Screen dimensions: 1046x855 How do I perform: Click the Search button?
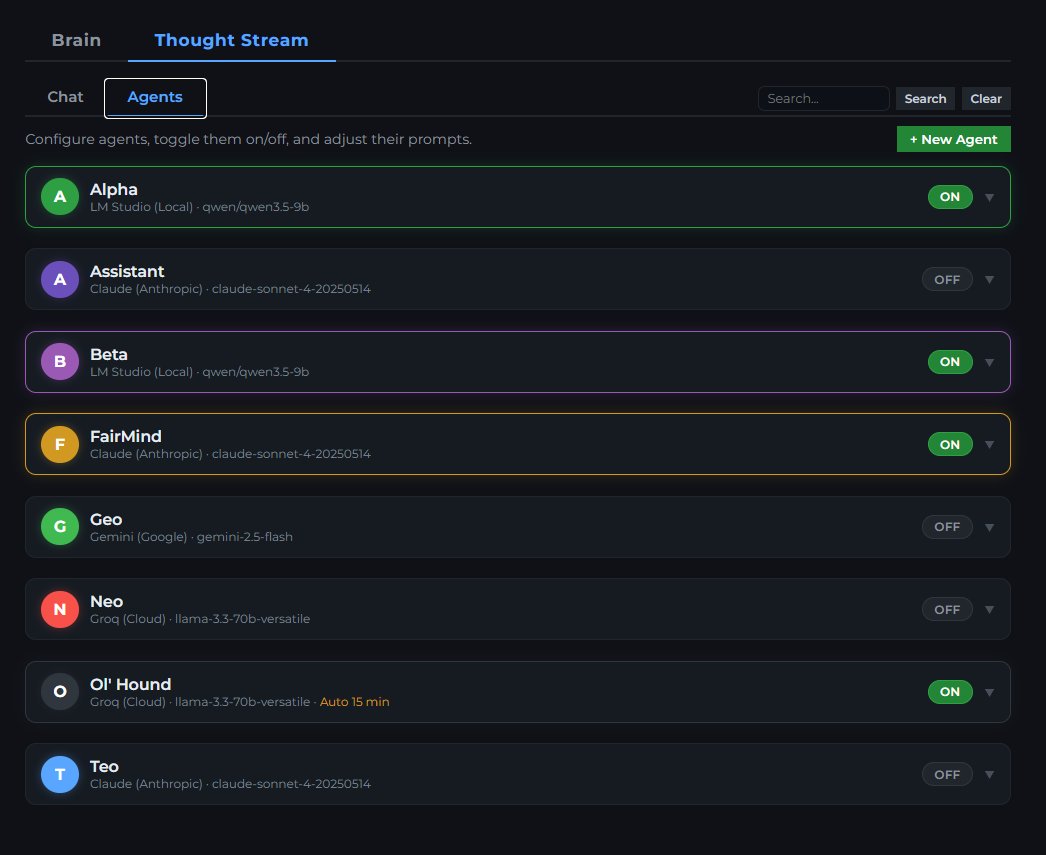point(925,99)
